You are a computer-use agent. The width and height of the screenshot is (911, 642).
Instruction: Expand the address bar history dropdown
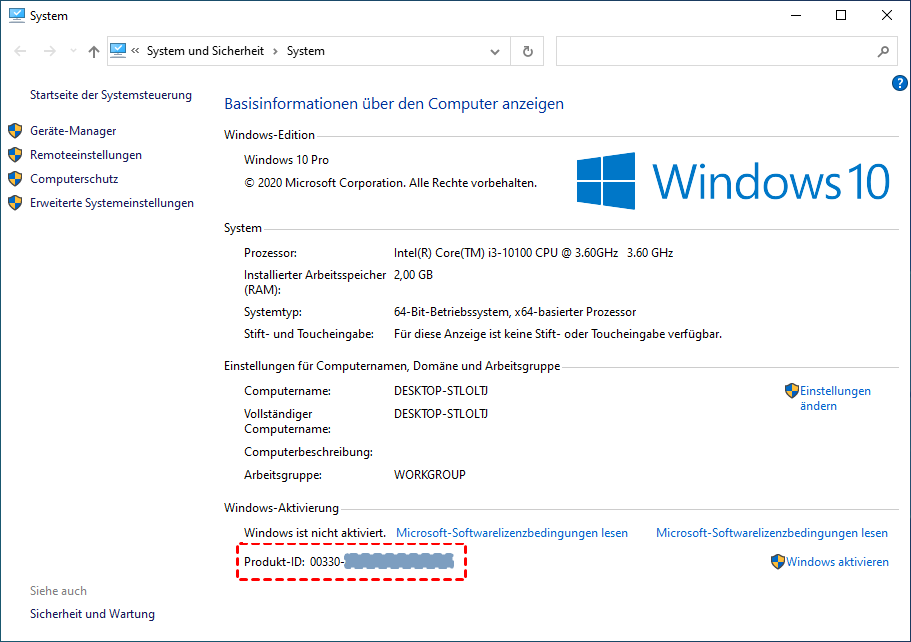[x=495, y=52]
